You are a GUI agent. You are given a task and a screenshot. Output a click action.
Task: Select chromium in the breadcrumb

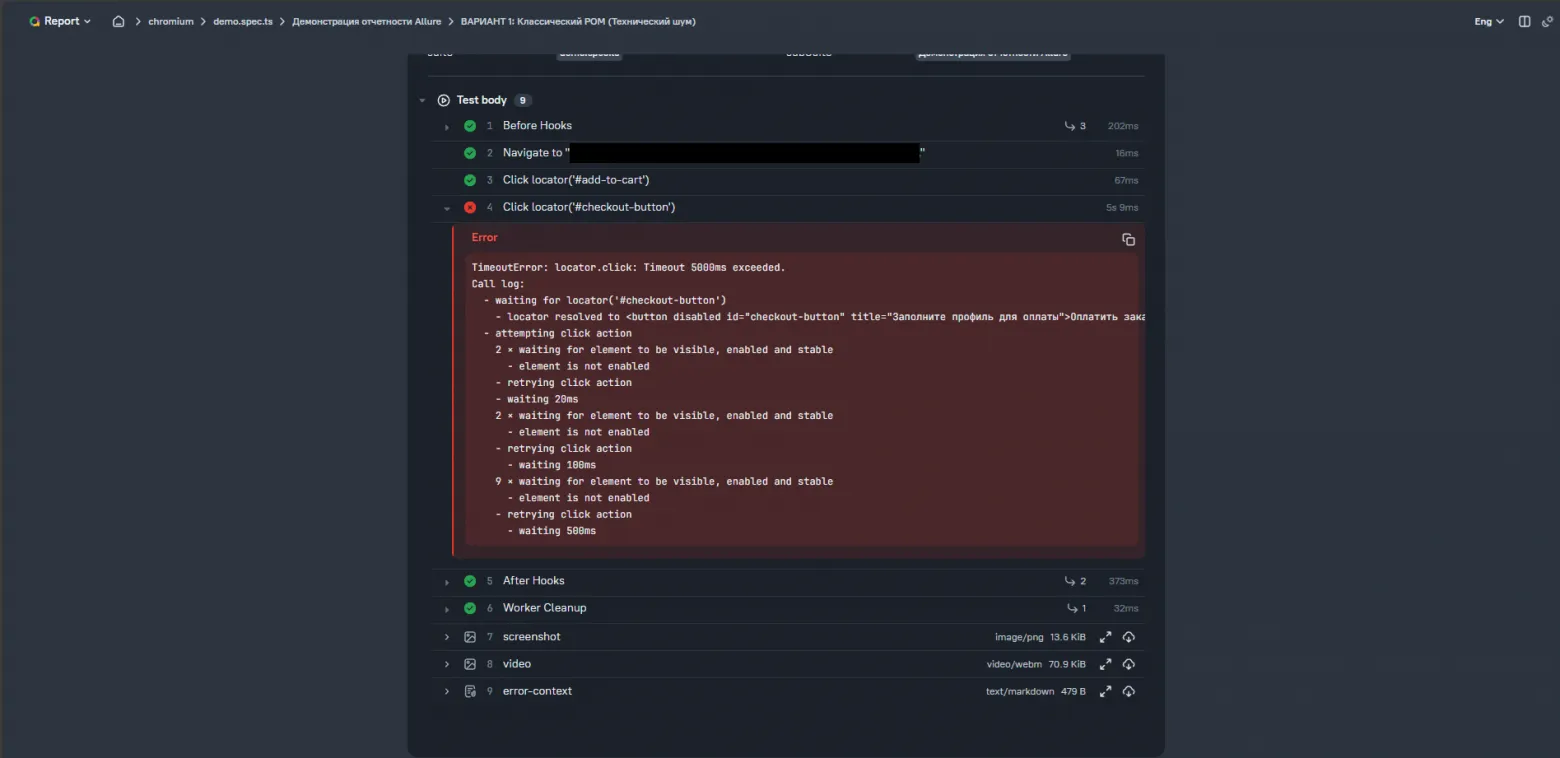click(x=170, y=20)
